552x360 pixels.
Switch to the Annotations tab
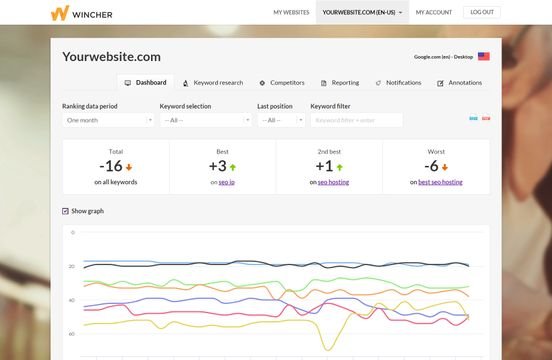459,83
